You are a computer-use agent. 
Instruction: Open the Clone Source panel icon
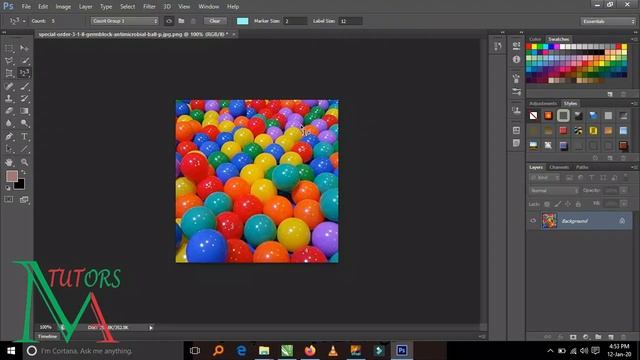click(x=516, y=110)
